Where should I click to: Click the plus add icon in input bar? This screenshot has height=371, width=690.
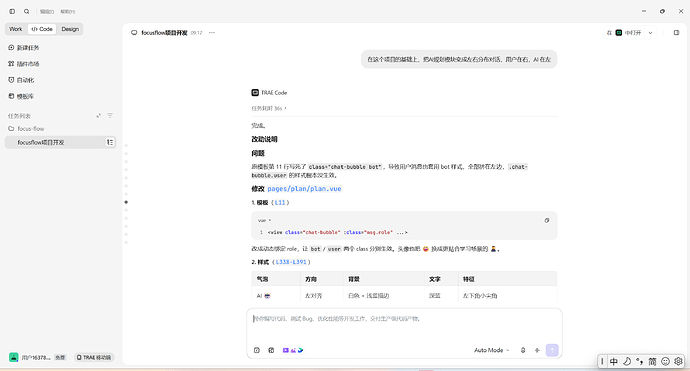[x=537, y=350]
